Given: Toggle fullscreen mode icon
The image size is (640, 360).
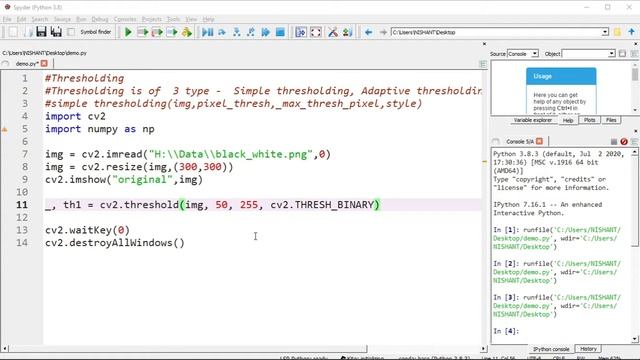Looking at the screenshot, I should [x=316, y=32].
